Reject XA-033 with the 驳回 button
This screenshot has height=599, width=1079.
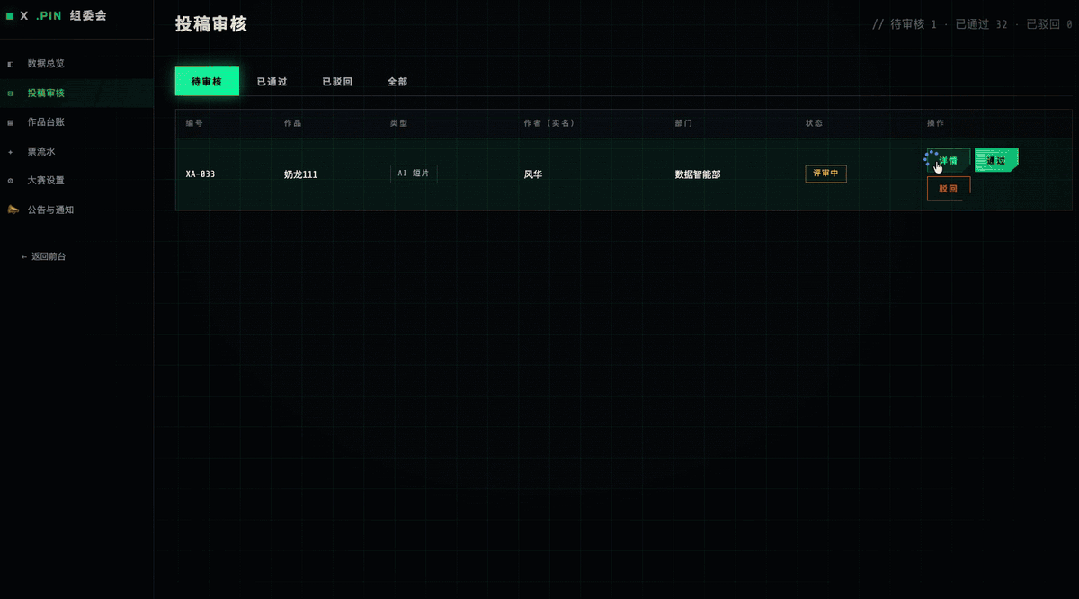point(948,189)
